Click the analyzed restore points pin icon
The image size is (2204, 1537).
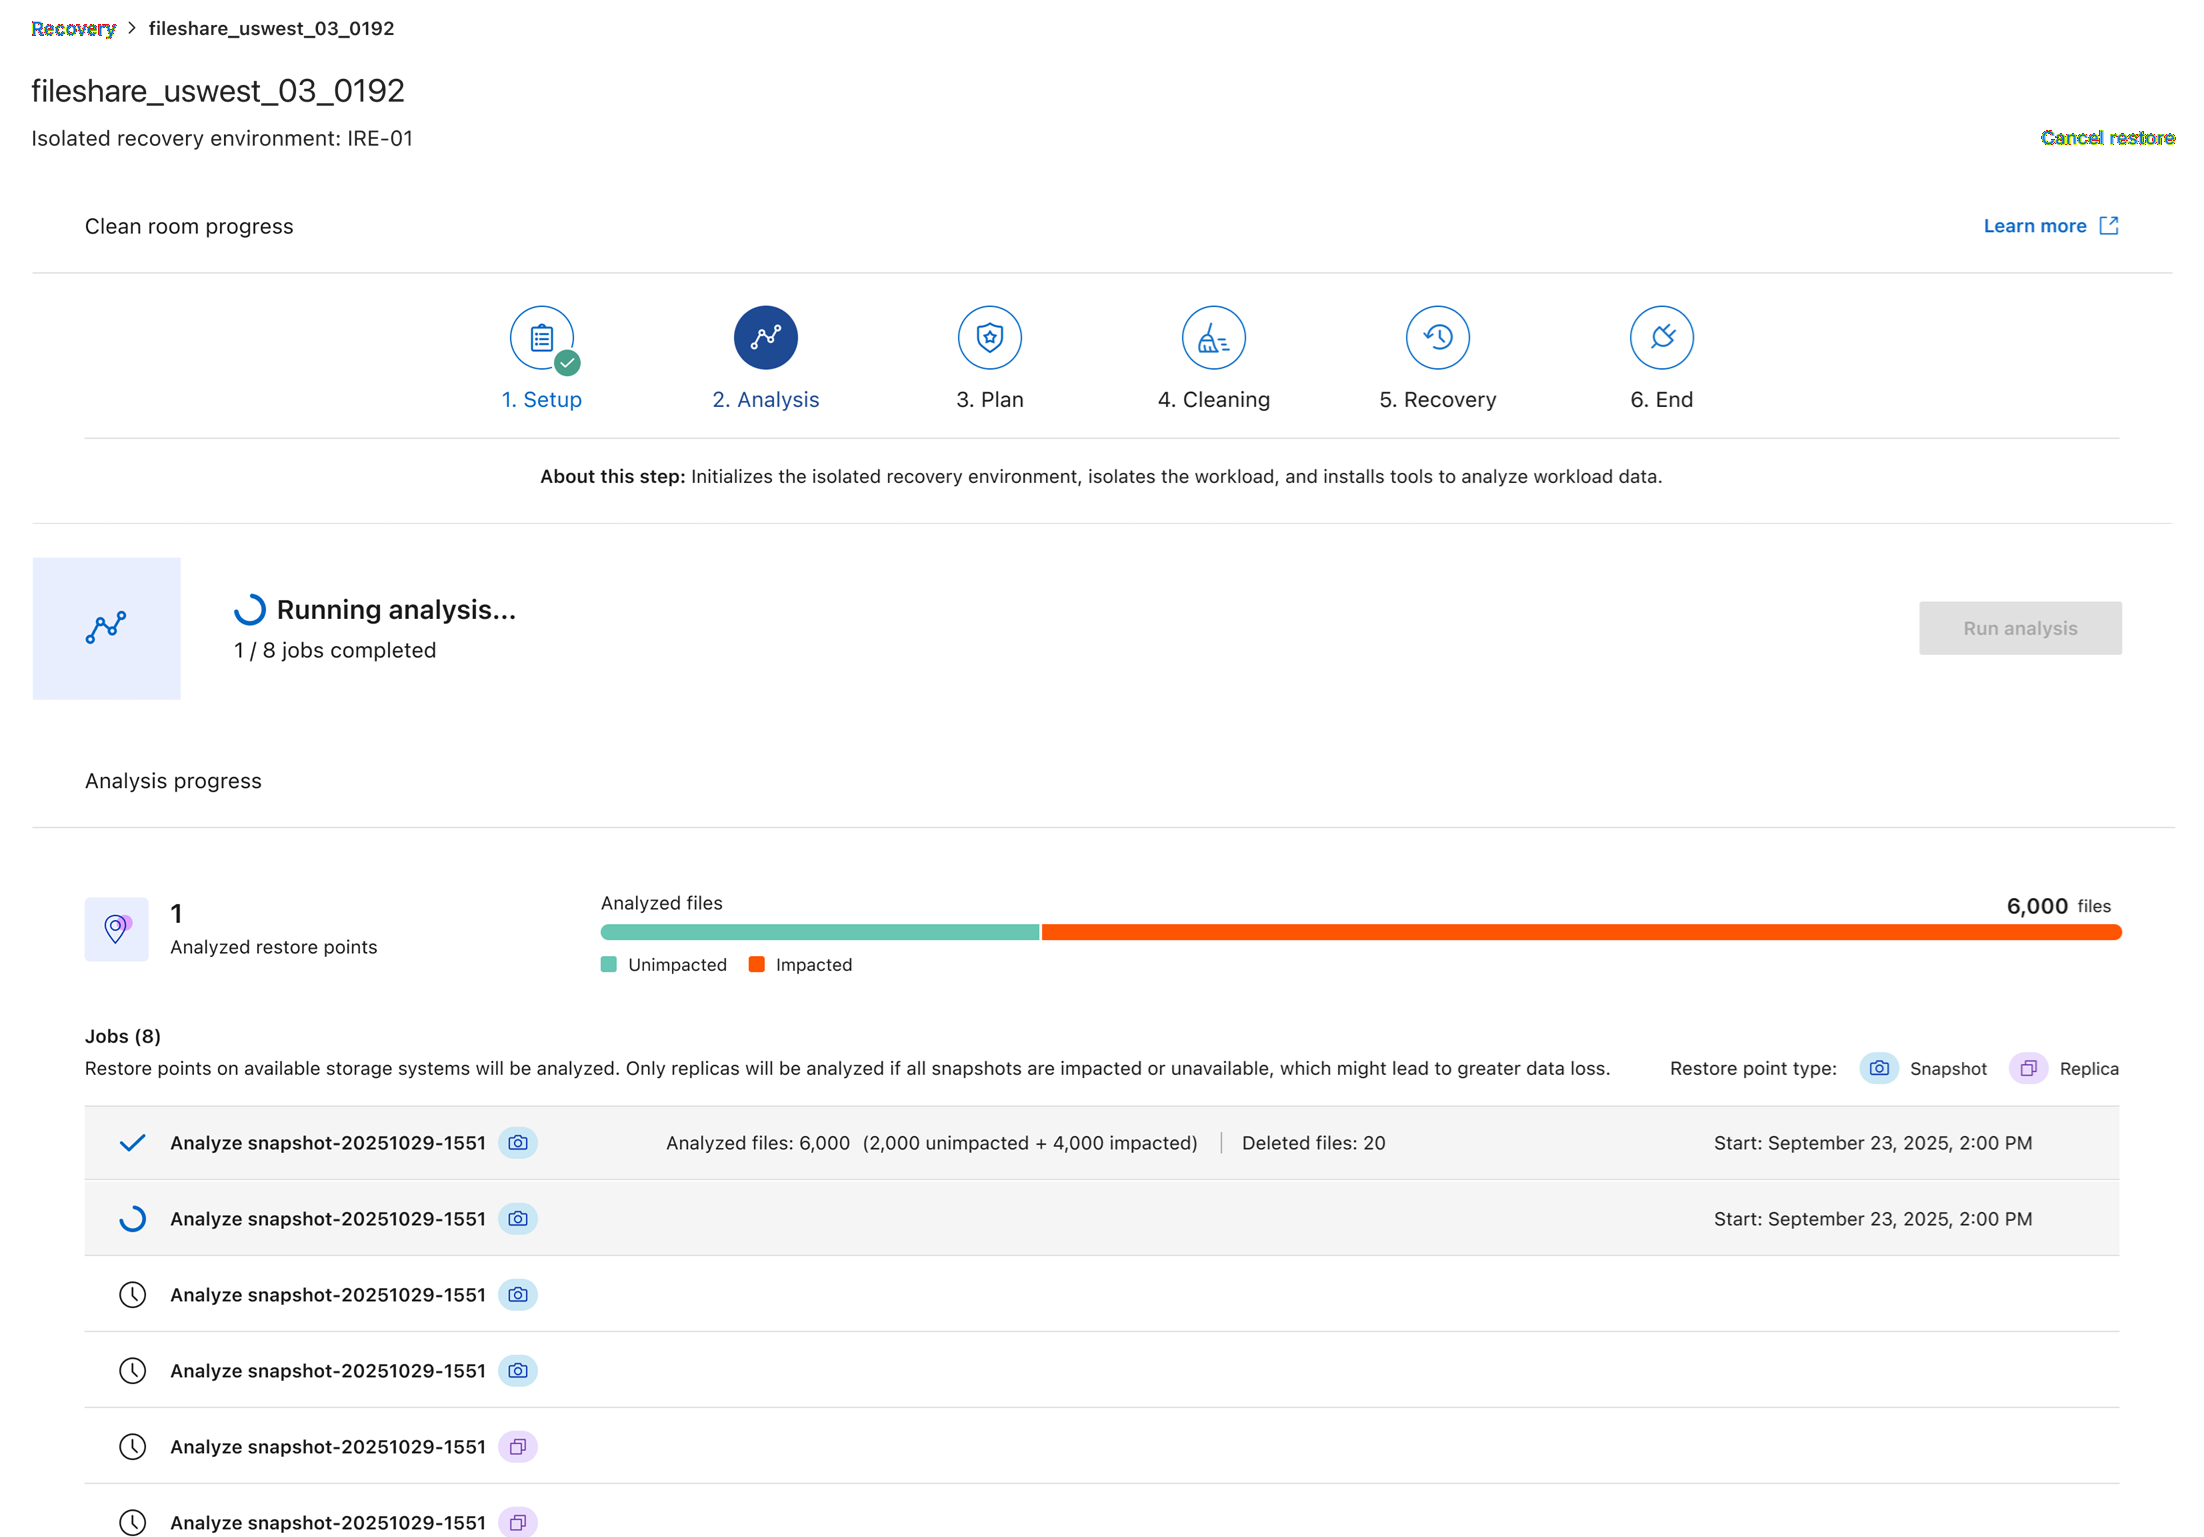coord(116,929)
